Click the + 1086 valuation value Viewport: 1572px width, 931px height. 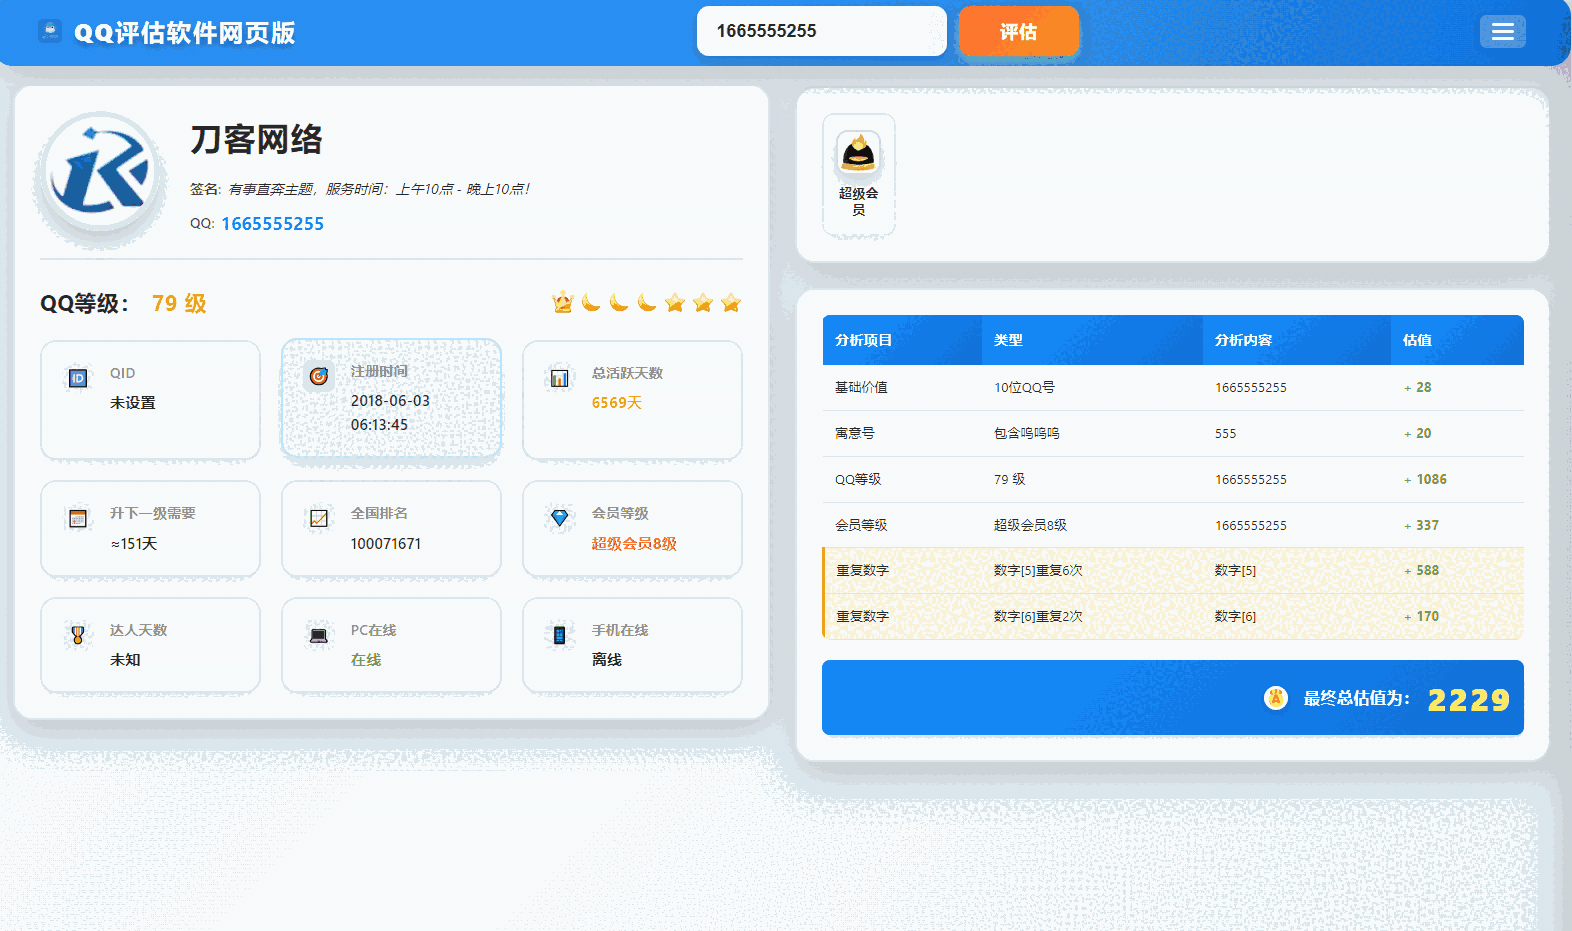1425,479
